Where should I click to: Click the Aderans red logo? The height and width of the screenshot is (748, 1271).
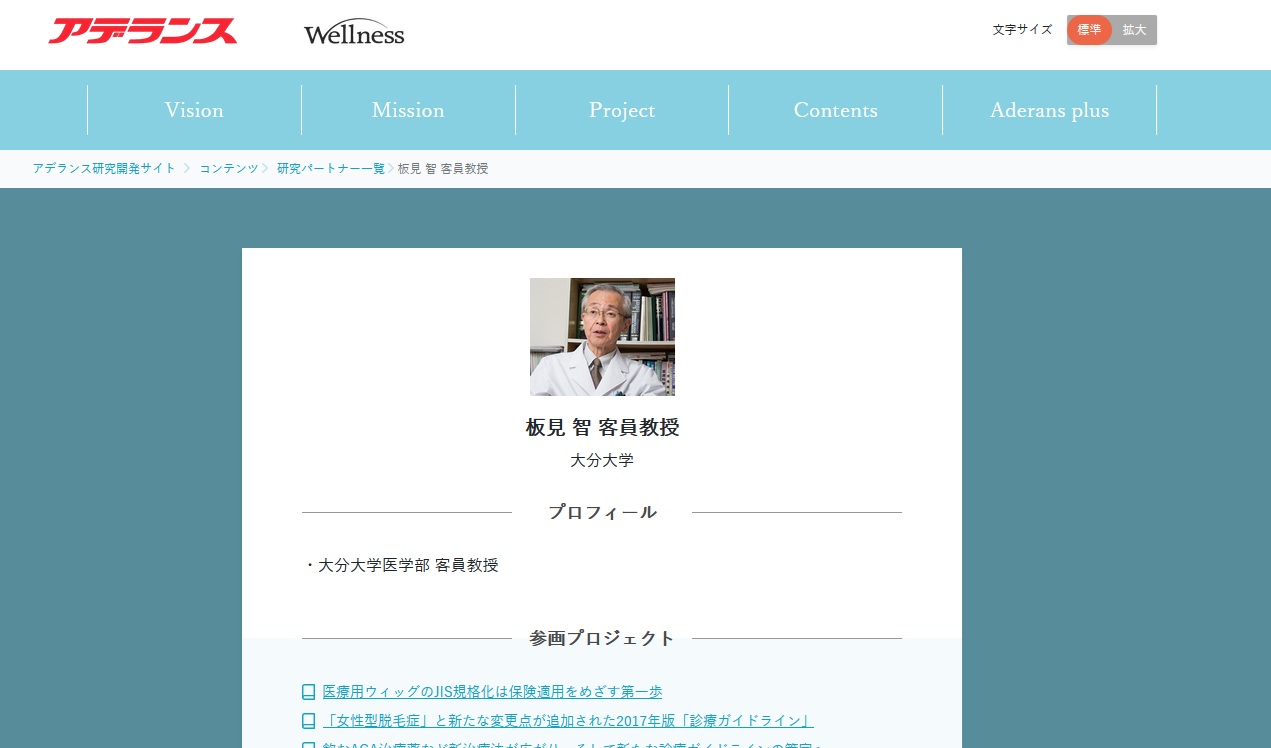(x=142, y=31)
